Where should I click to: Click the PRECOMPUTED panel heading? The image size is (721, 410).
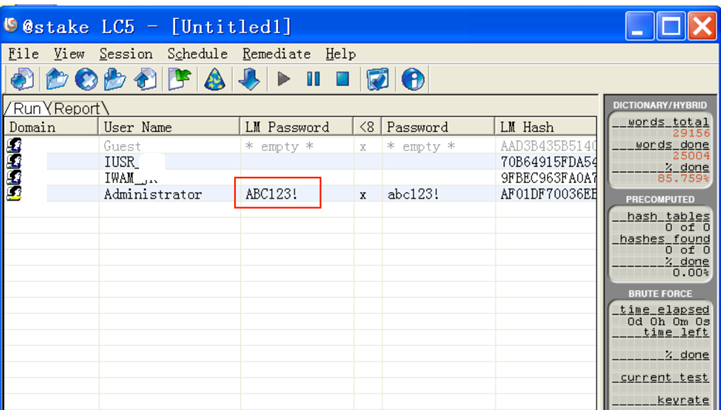(660, 199)
